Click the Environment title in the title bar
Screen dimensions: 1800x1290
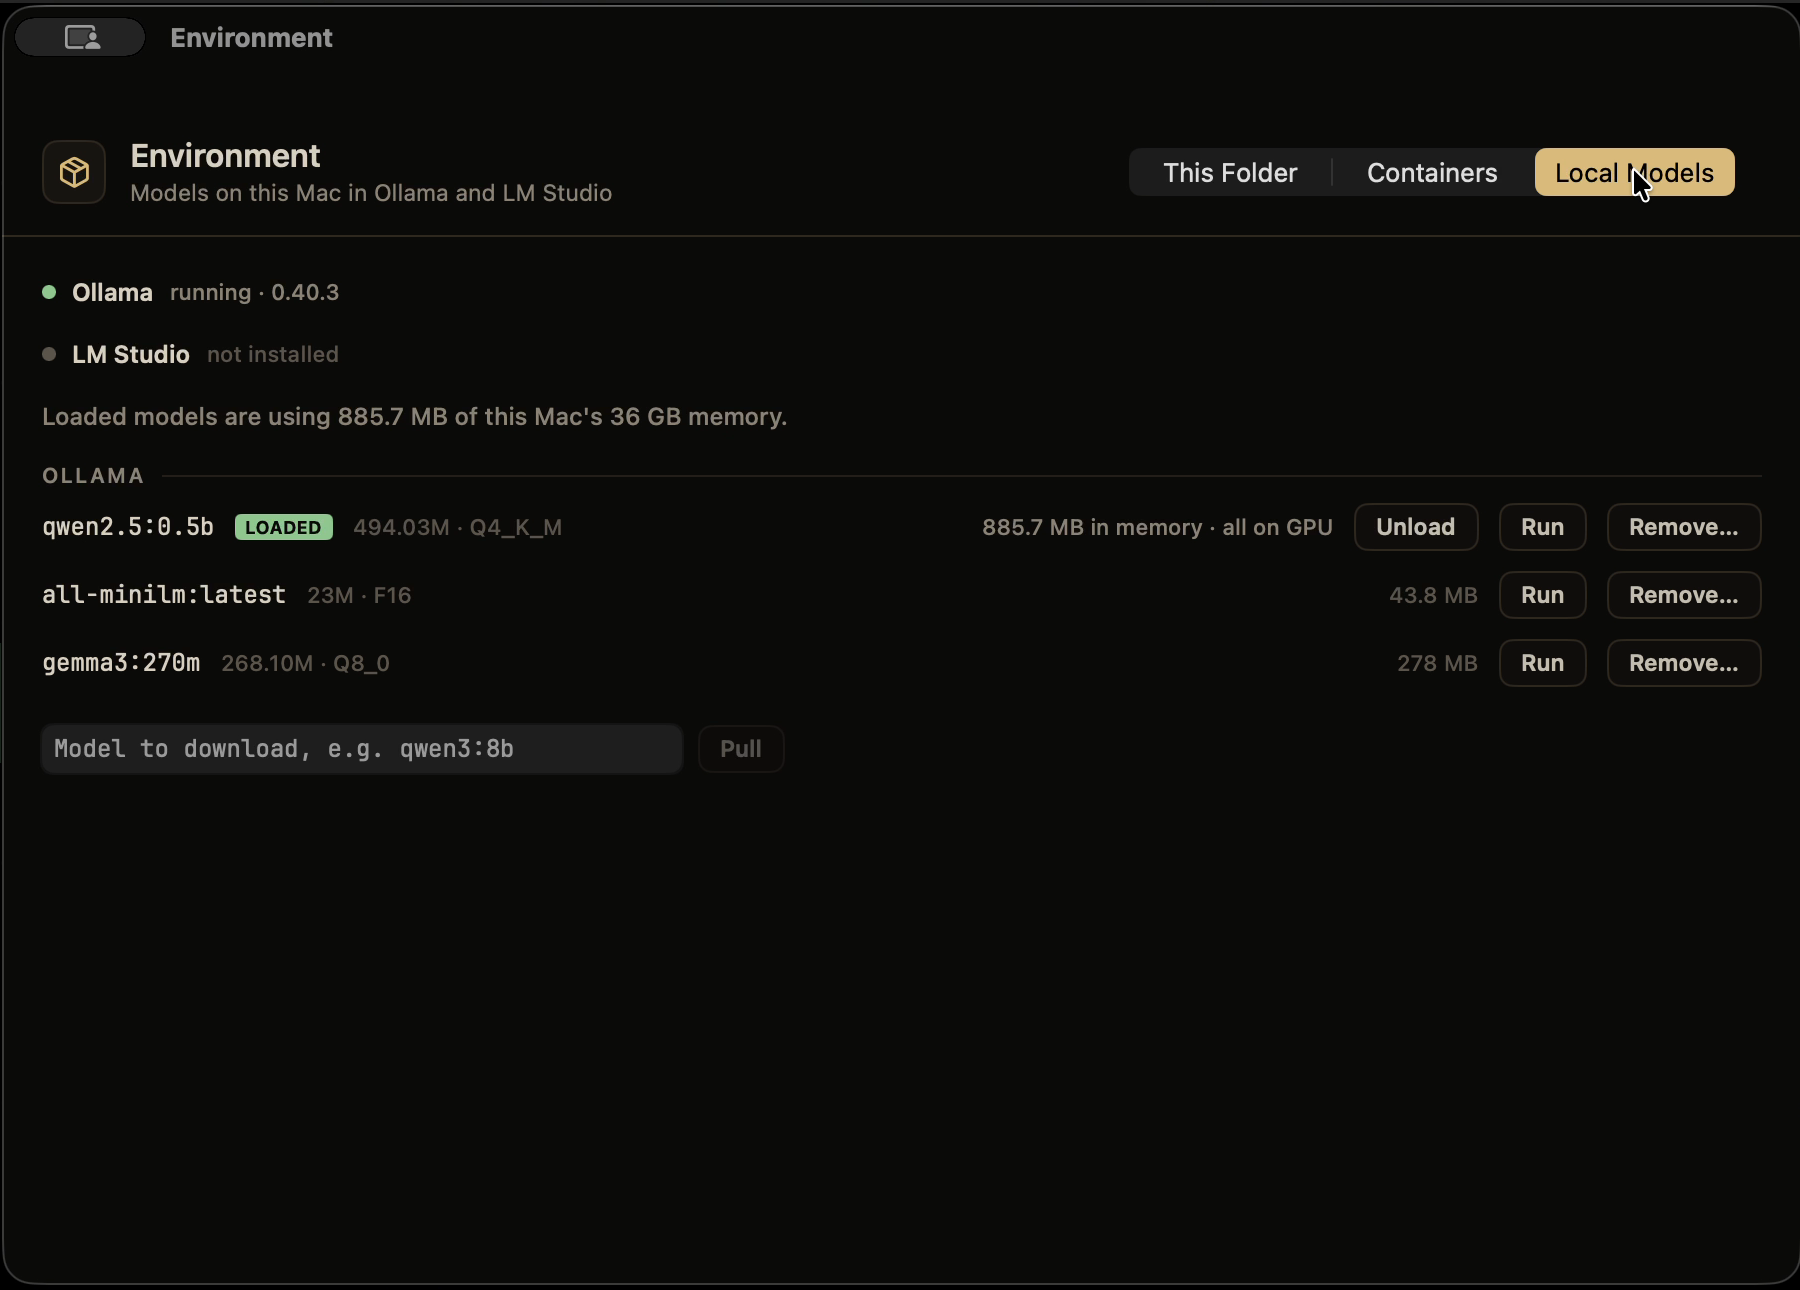pos(251,38)
